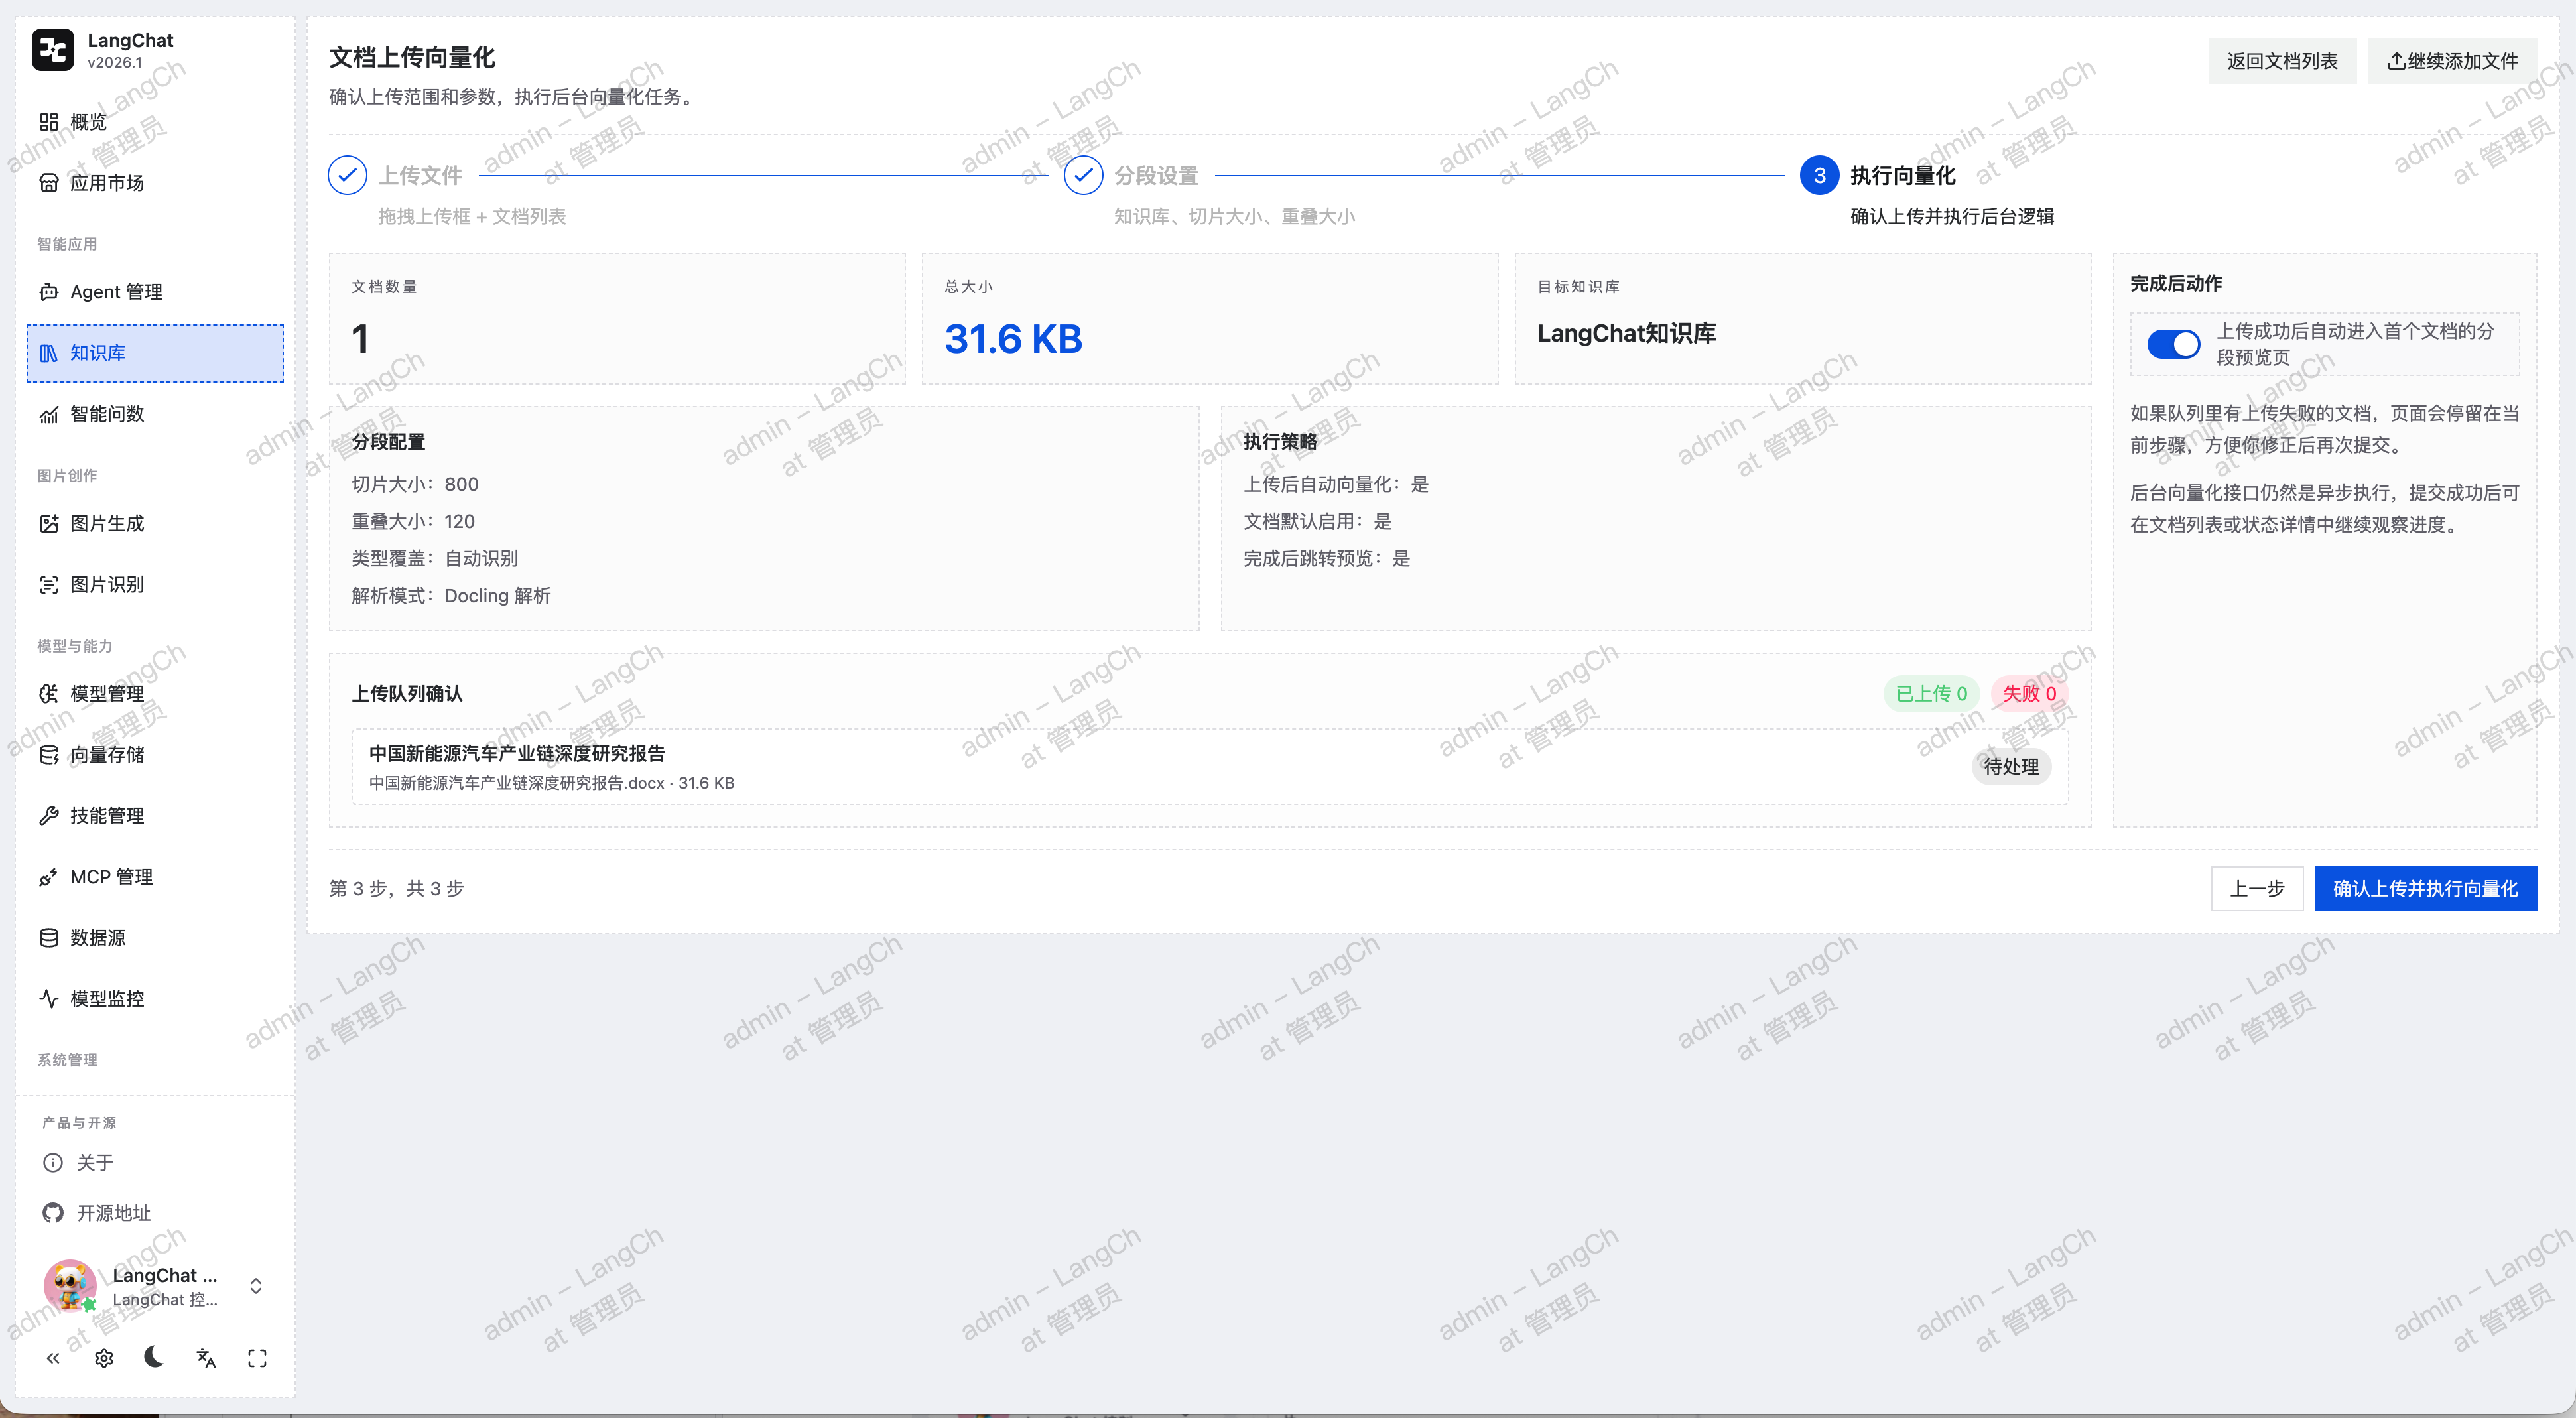Click the MCP 管理 plug icon
The width and height of the screenshot is (2576, 1418).
click(x=49, y=877)
